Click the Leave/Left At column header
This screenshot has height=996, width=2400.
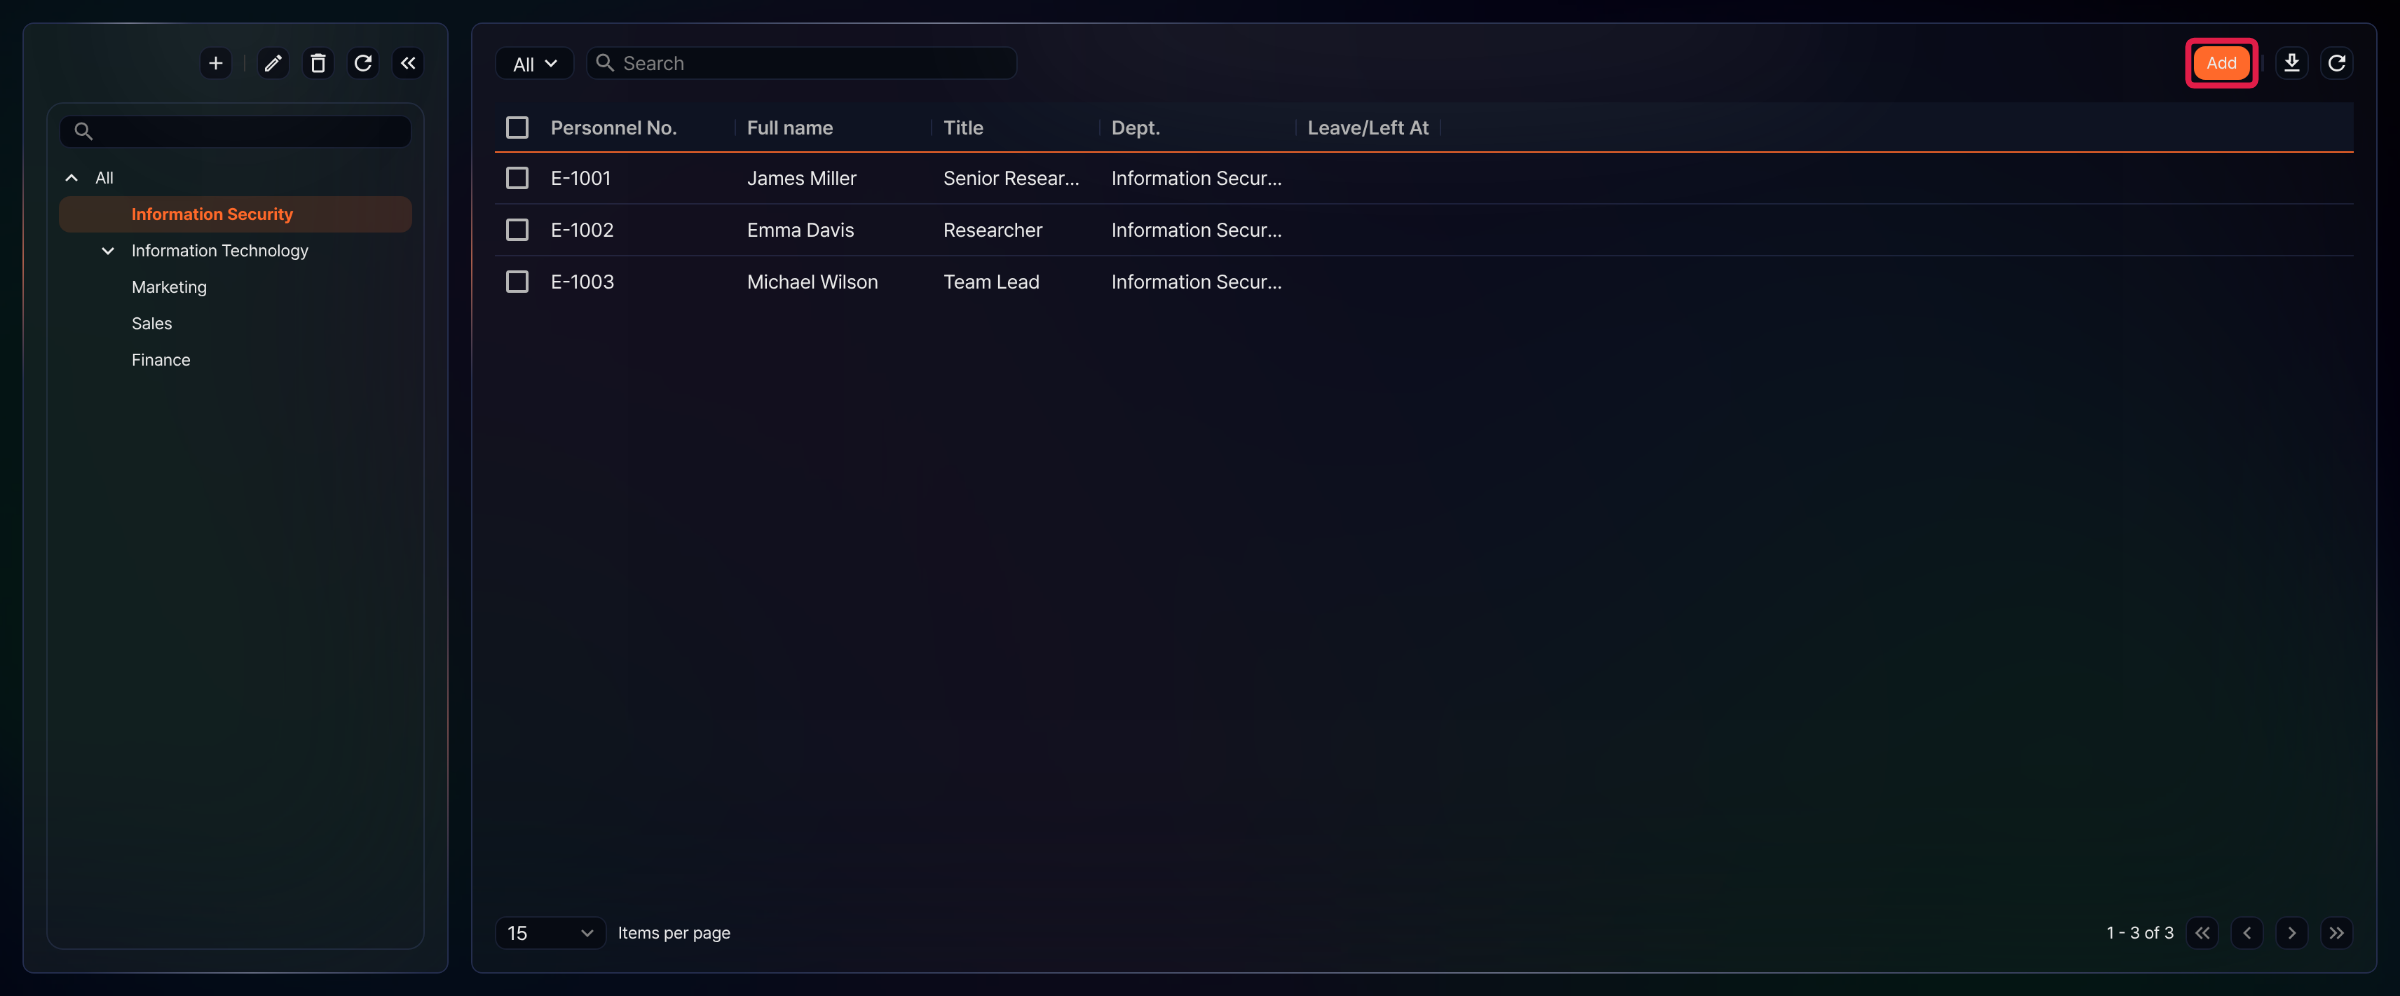click(x=1368, y=128)
